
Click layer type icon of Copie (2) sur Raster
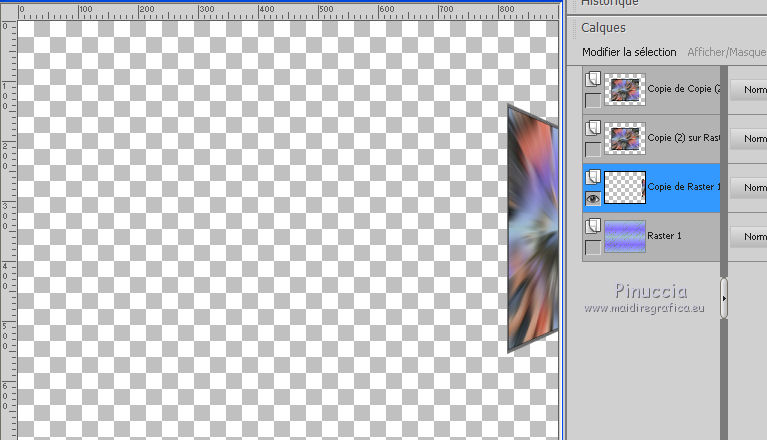pyautogui.click(x=593, y=128)
